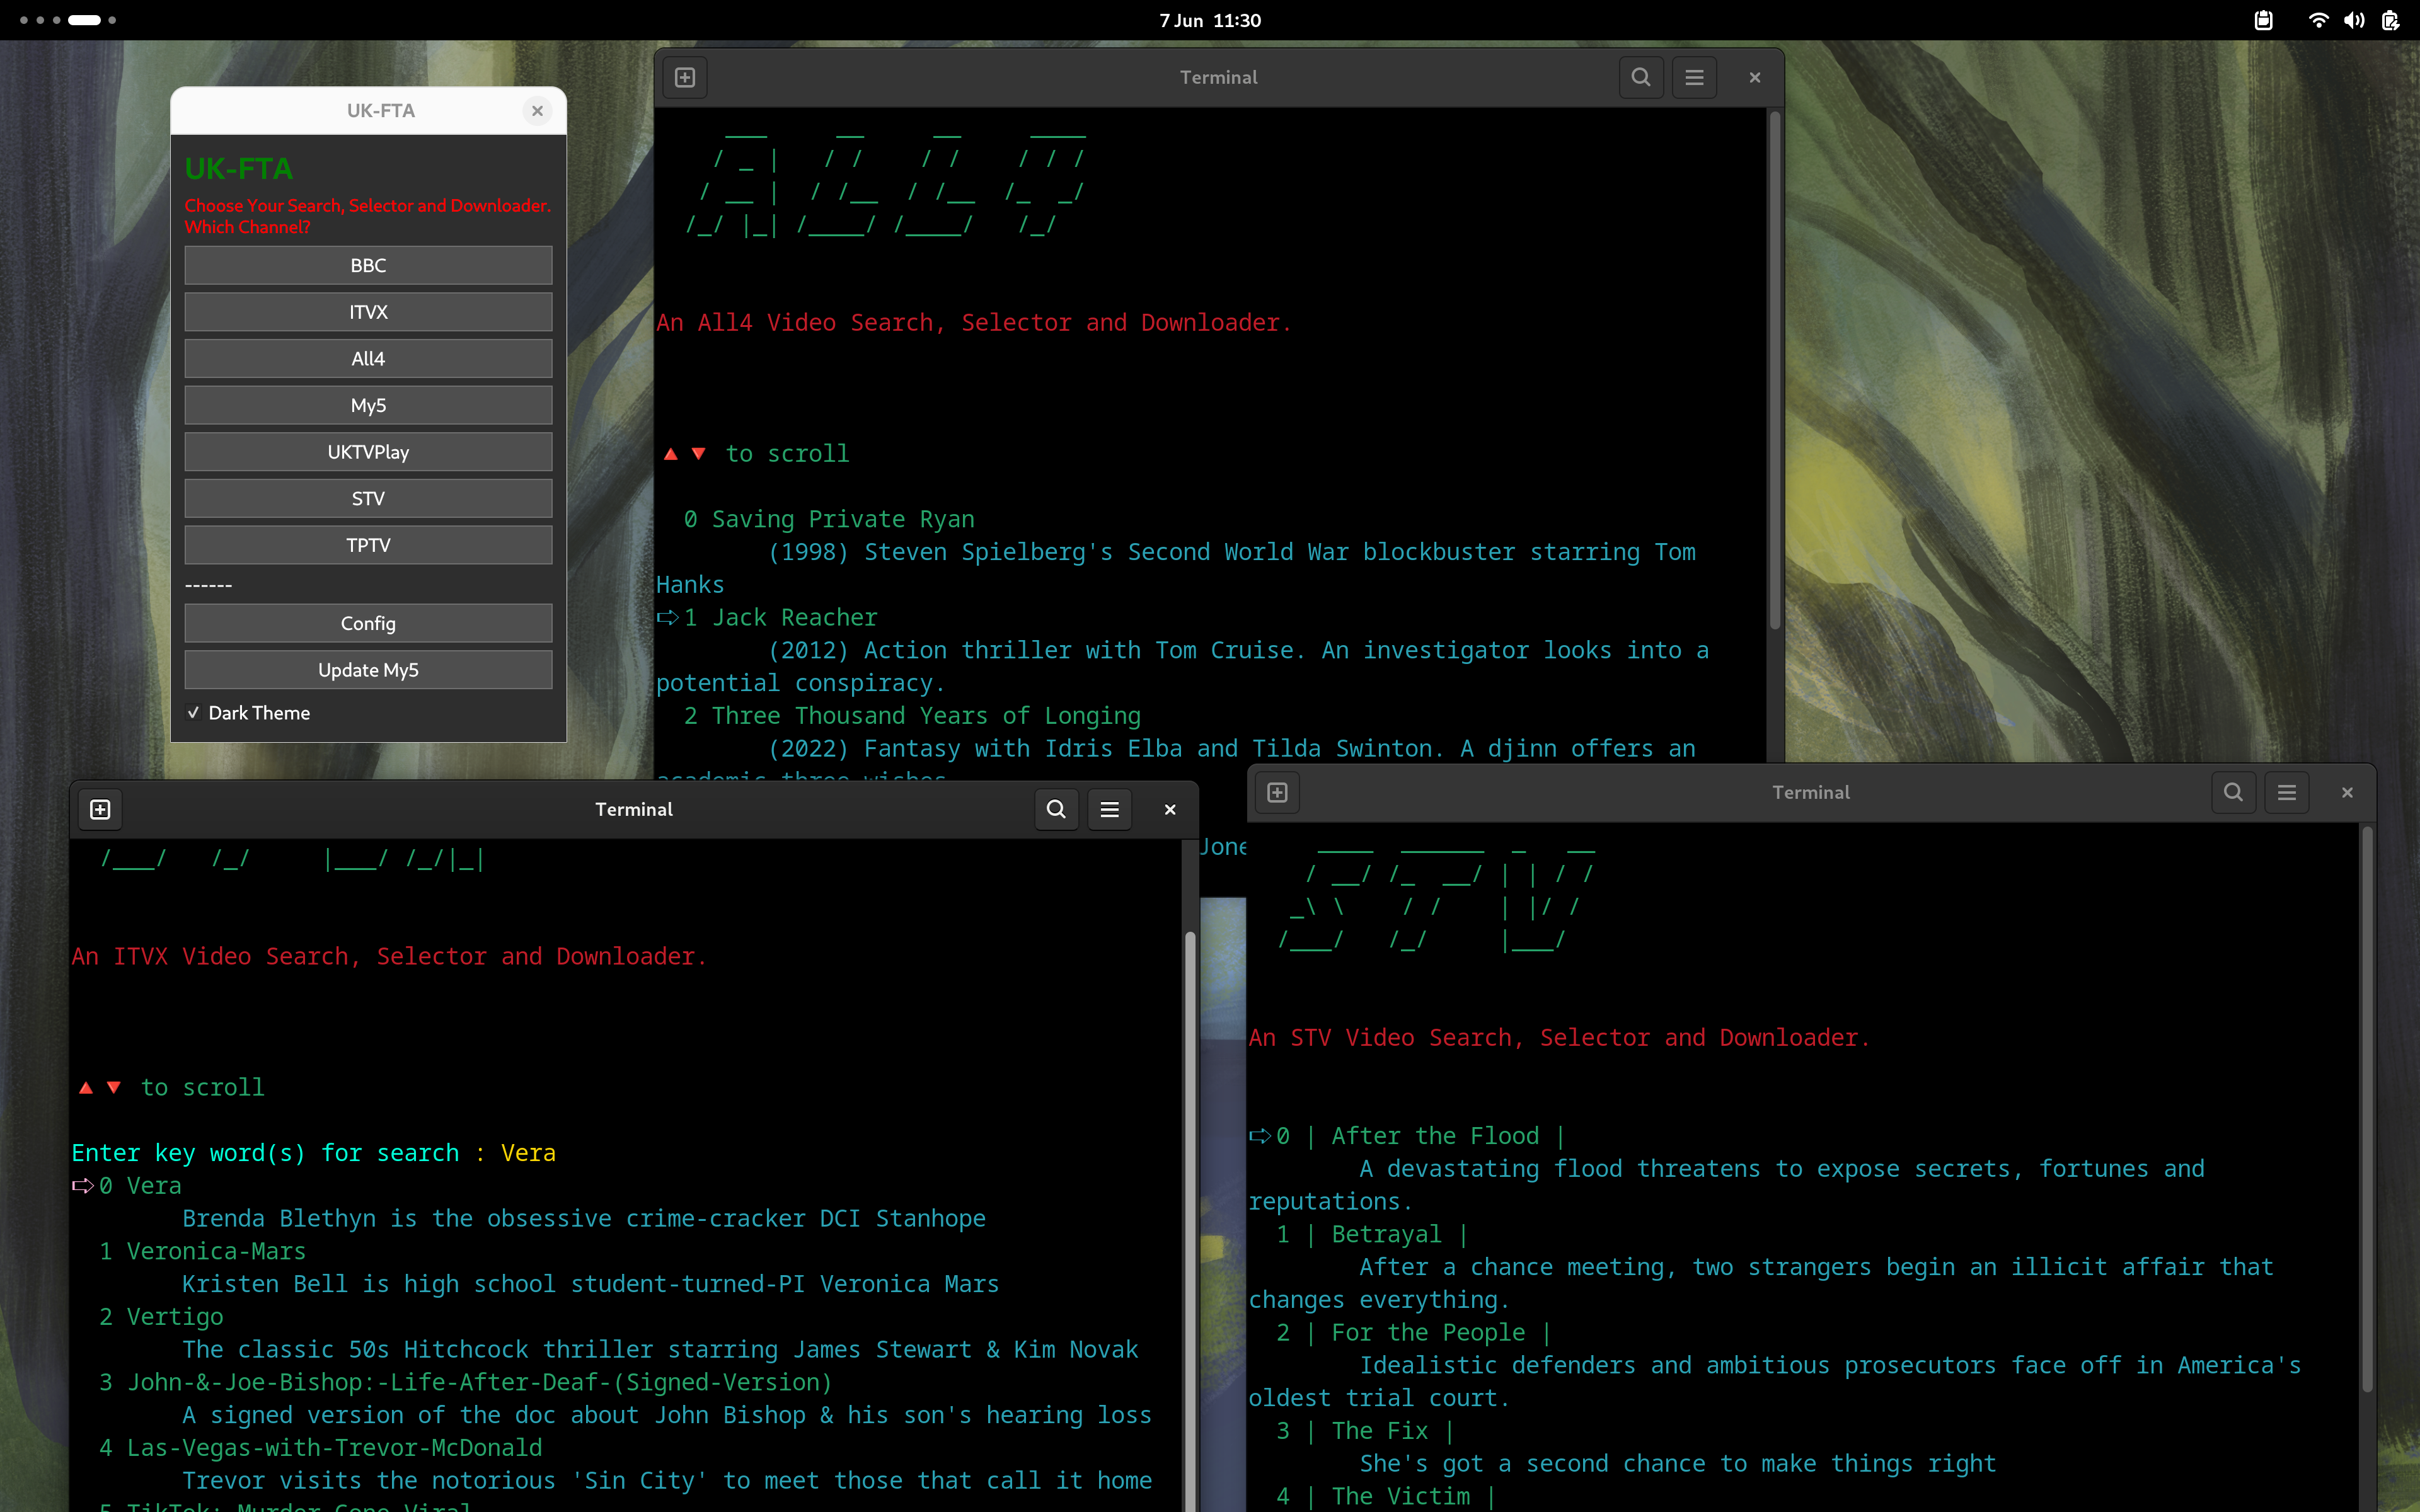The image size is (2420, 1512).
Task: Open the Config option
Action: [x=368, y=623]
